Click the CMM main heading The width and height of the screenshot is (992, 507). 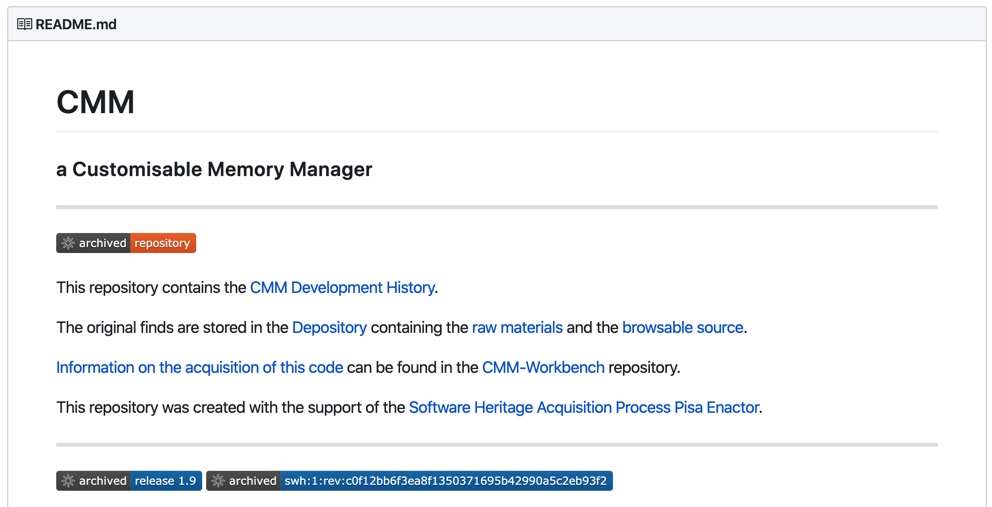point(95,102)
